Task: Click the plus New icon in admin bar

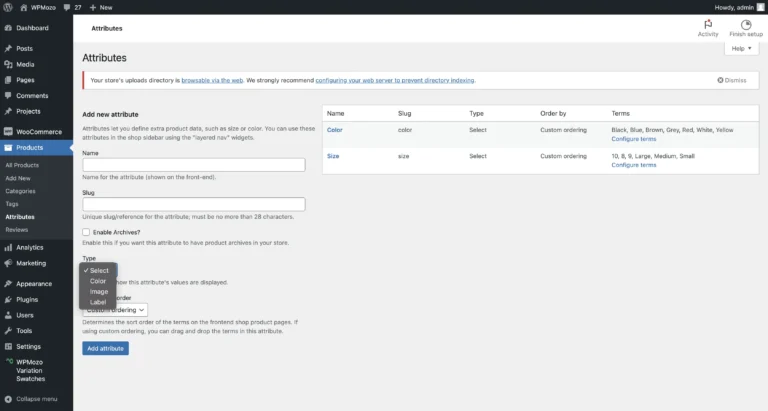Action: coord(93,7)
